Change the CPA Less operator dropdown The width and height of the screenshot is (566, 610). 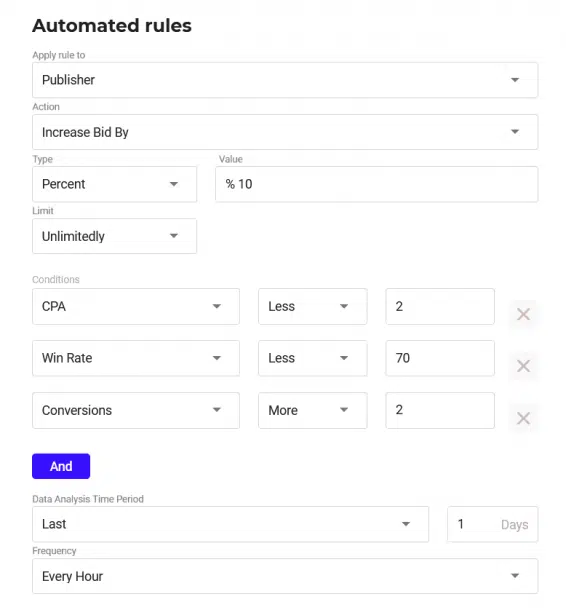(x=312, y=306)
